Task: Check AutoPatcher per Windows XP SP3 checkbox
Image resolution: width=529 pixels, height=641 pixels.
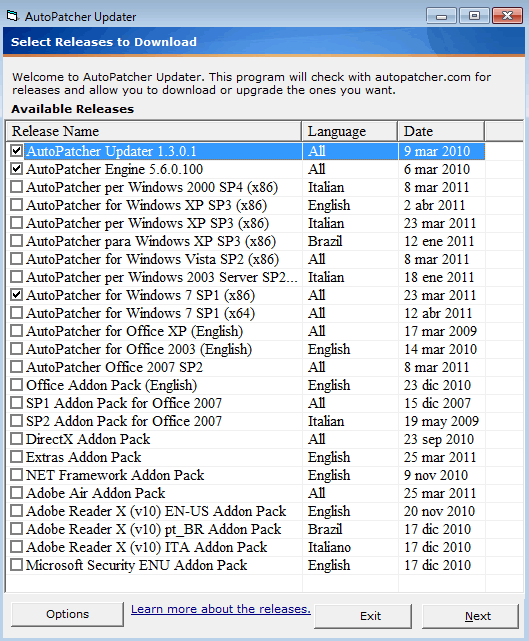Action: tap(16, 223)
